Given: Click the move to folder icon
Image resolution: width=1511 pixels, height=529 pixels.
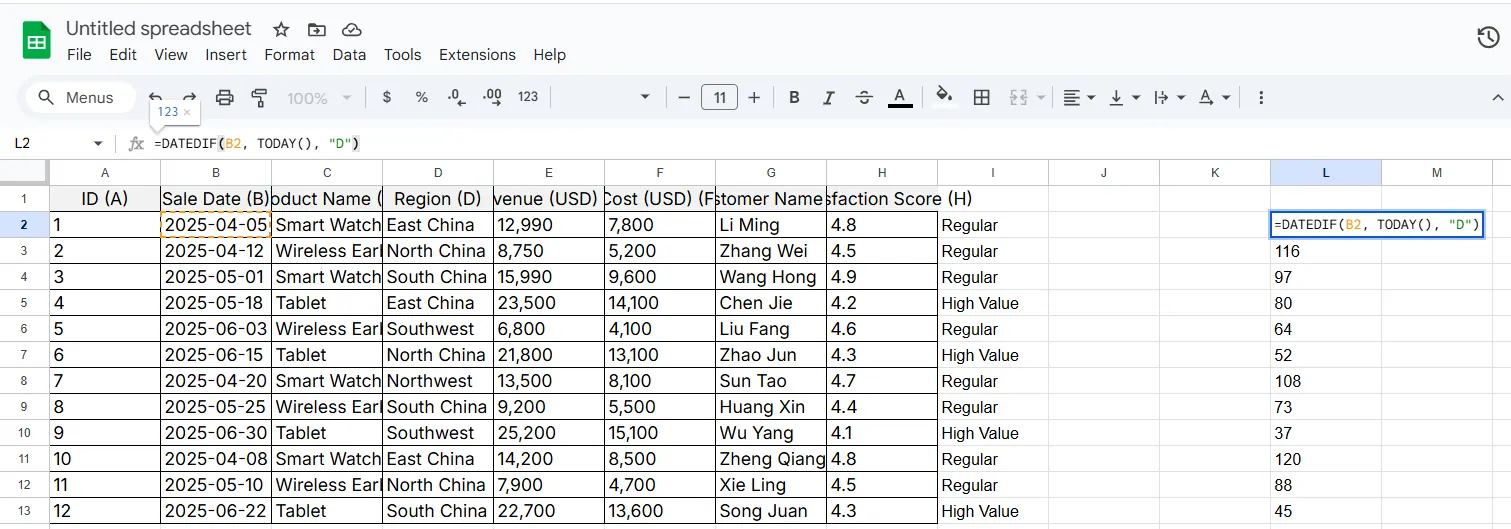Looking at the screenshot, I should click(x=316, y=29).
